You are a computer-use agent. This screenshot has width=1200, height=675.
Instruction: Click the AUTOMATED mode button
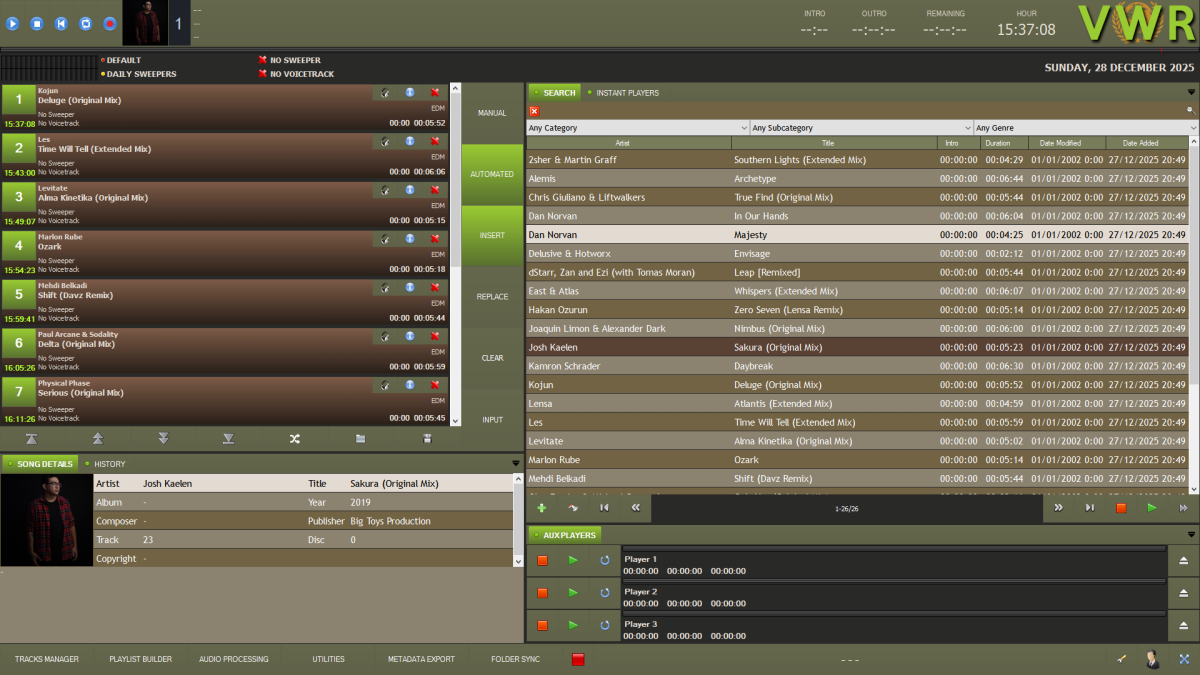point(491,173)
